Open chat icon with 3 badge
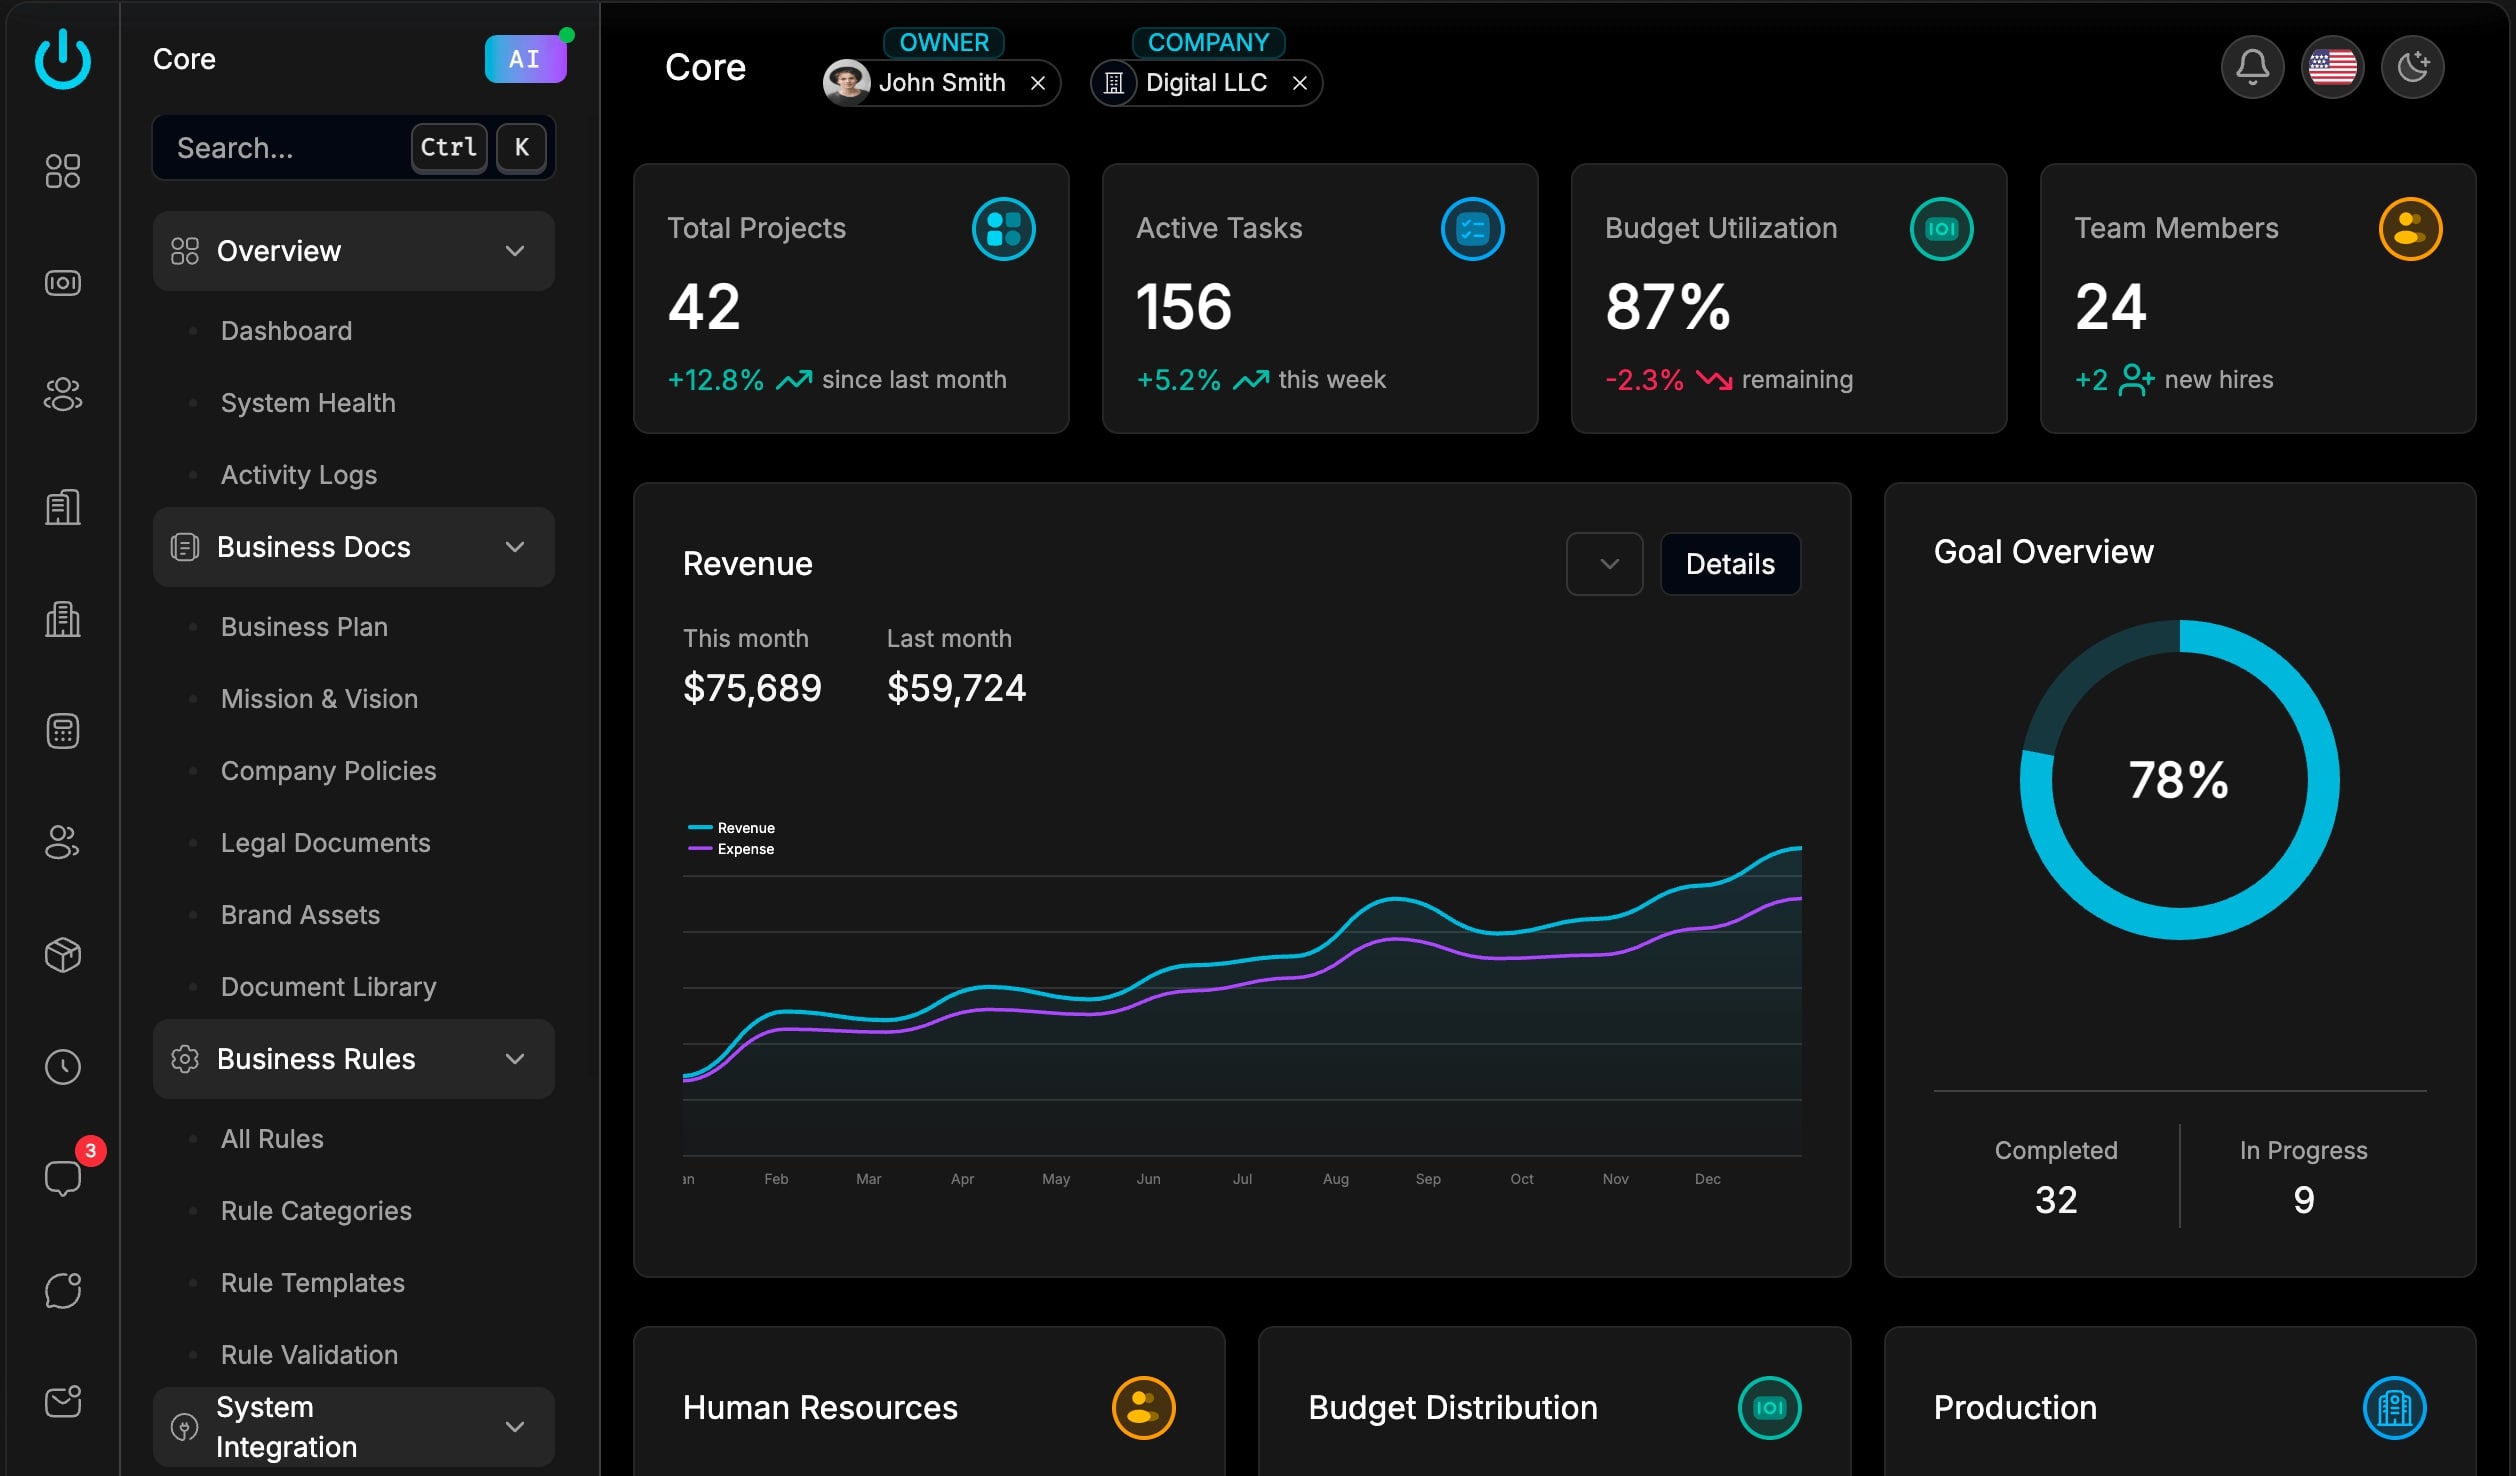The width and height of the screenshot is (2516, 1476). (62, 1177)
